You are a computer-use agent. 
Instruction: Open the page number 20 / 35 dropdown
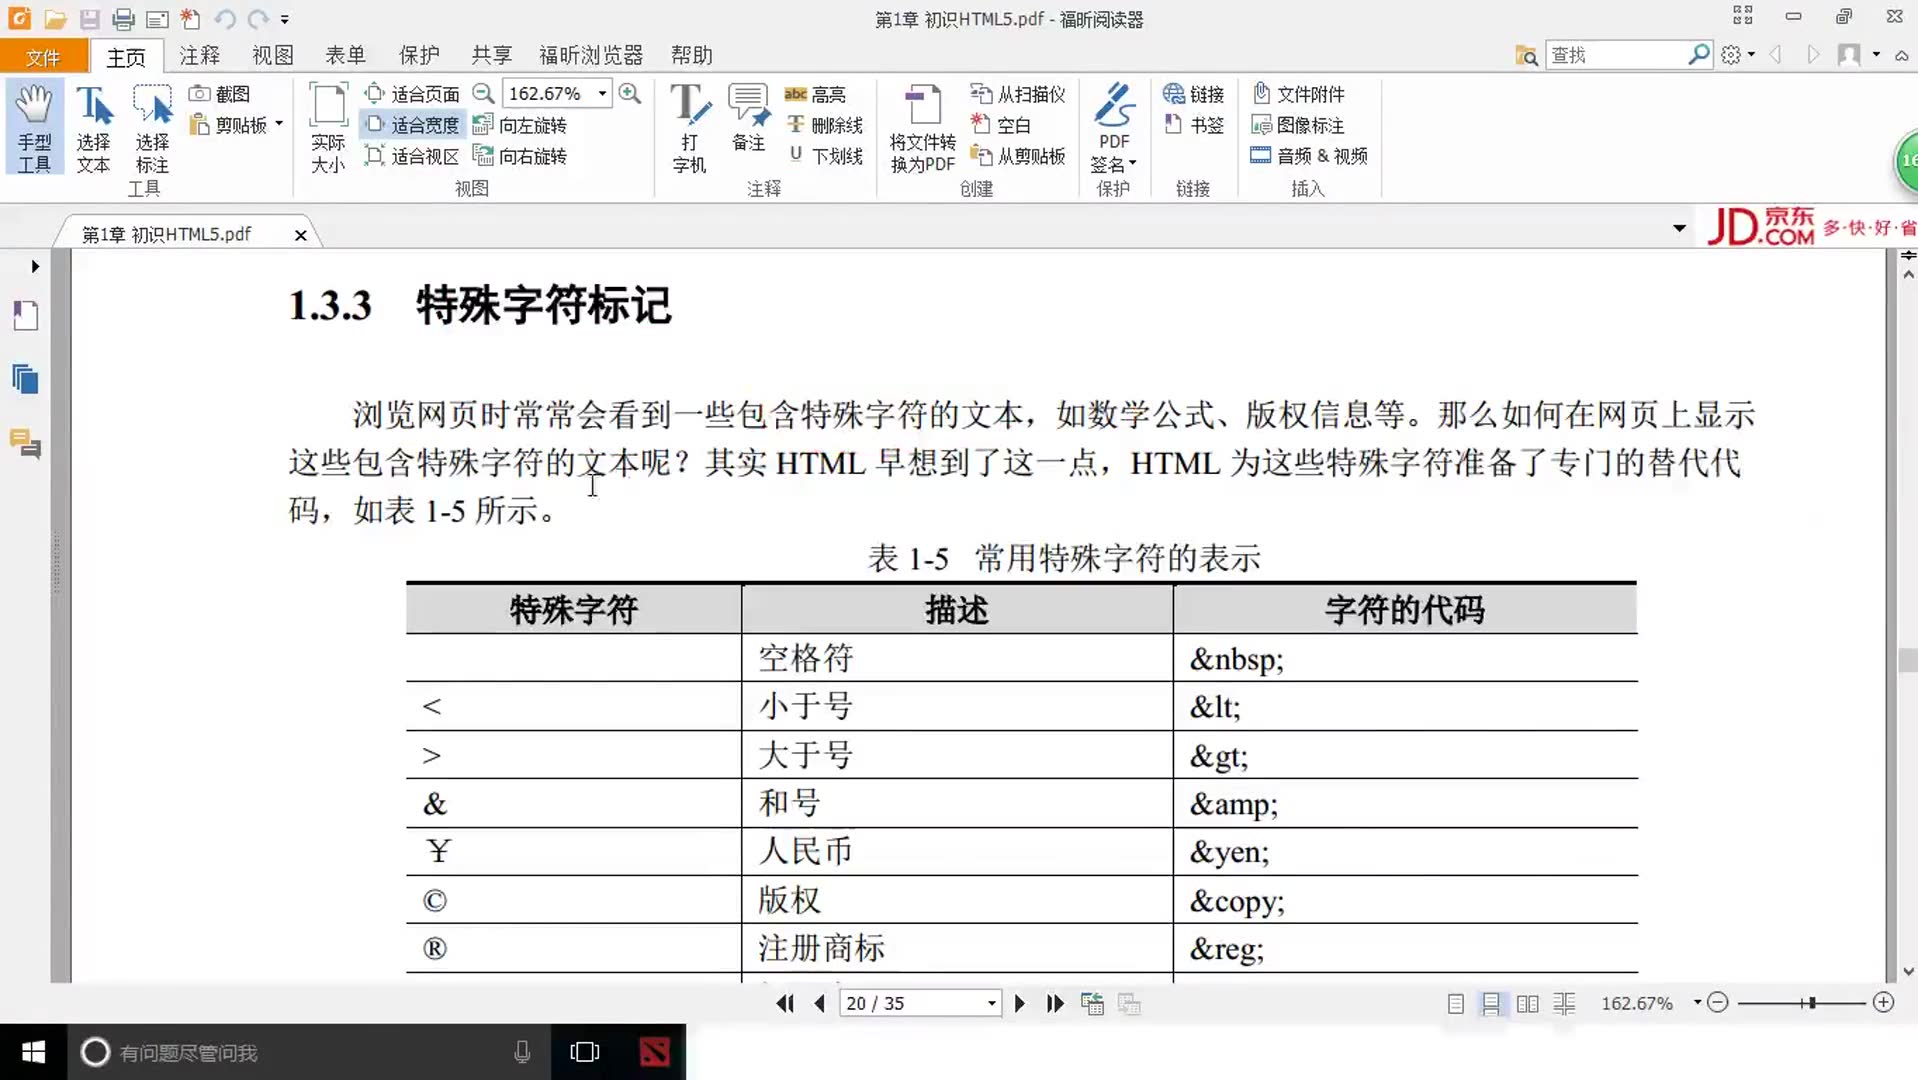pyautogui.click(x=991, y=1003)
